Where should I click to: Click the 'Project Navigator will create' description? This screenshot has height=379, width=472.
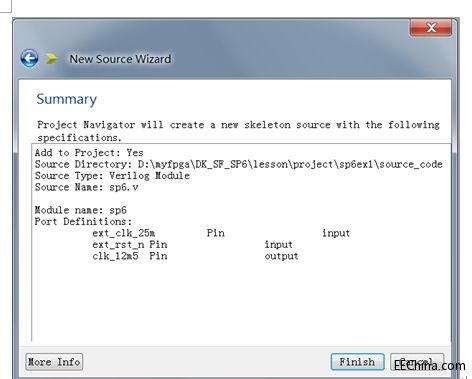pyautogui.click(x=238, y=131)
